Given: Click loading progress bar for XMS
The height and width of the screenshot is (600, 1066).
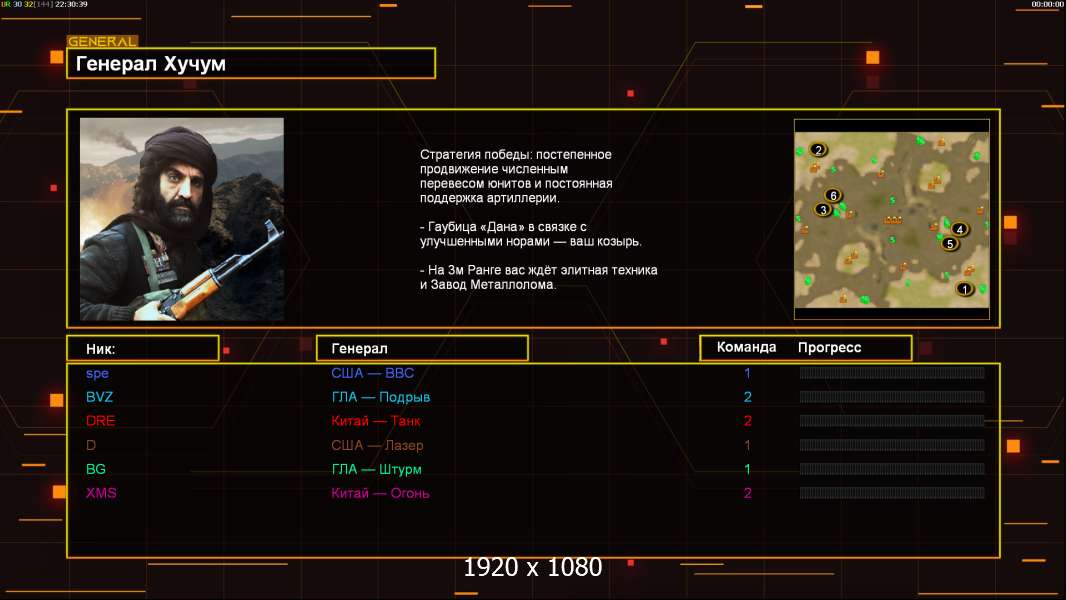Looking at the screenshot, I should click(x=892, y=493).
